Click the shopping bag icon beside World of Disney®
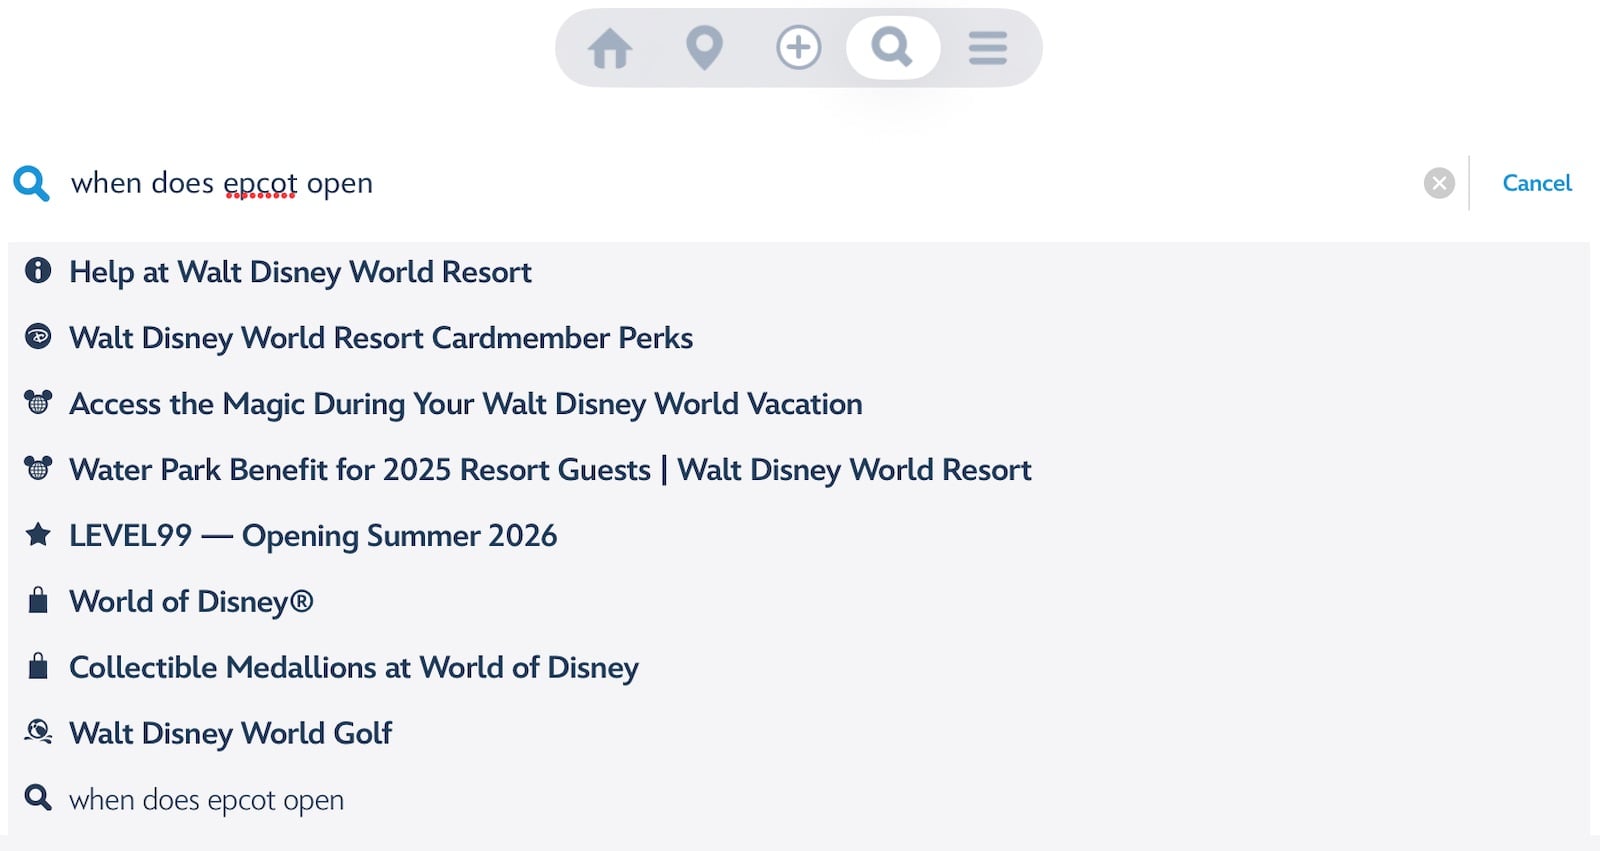Viewport: 1600px width, 851px height. 38,600
